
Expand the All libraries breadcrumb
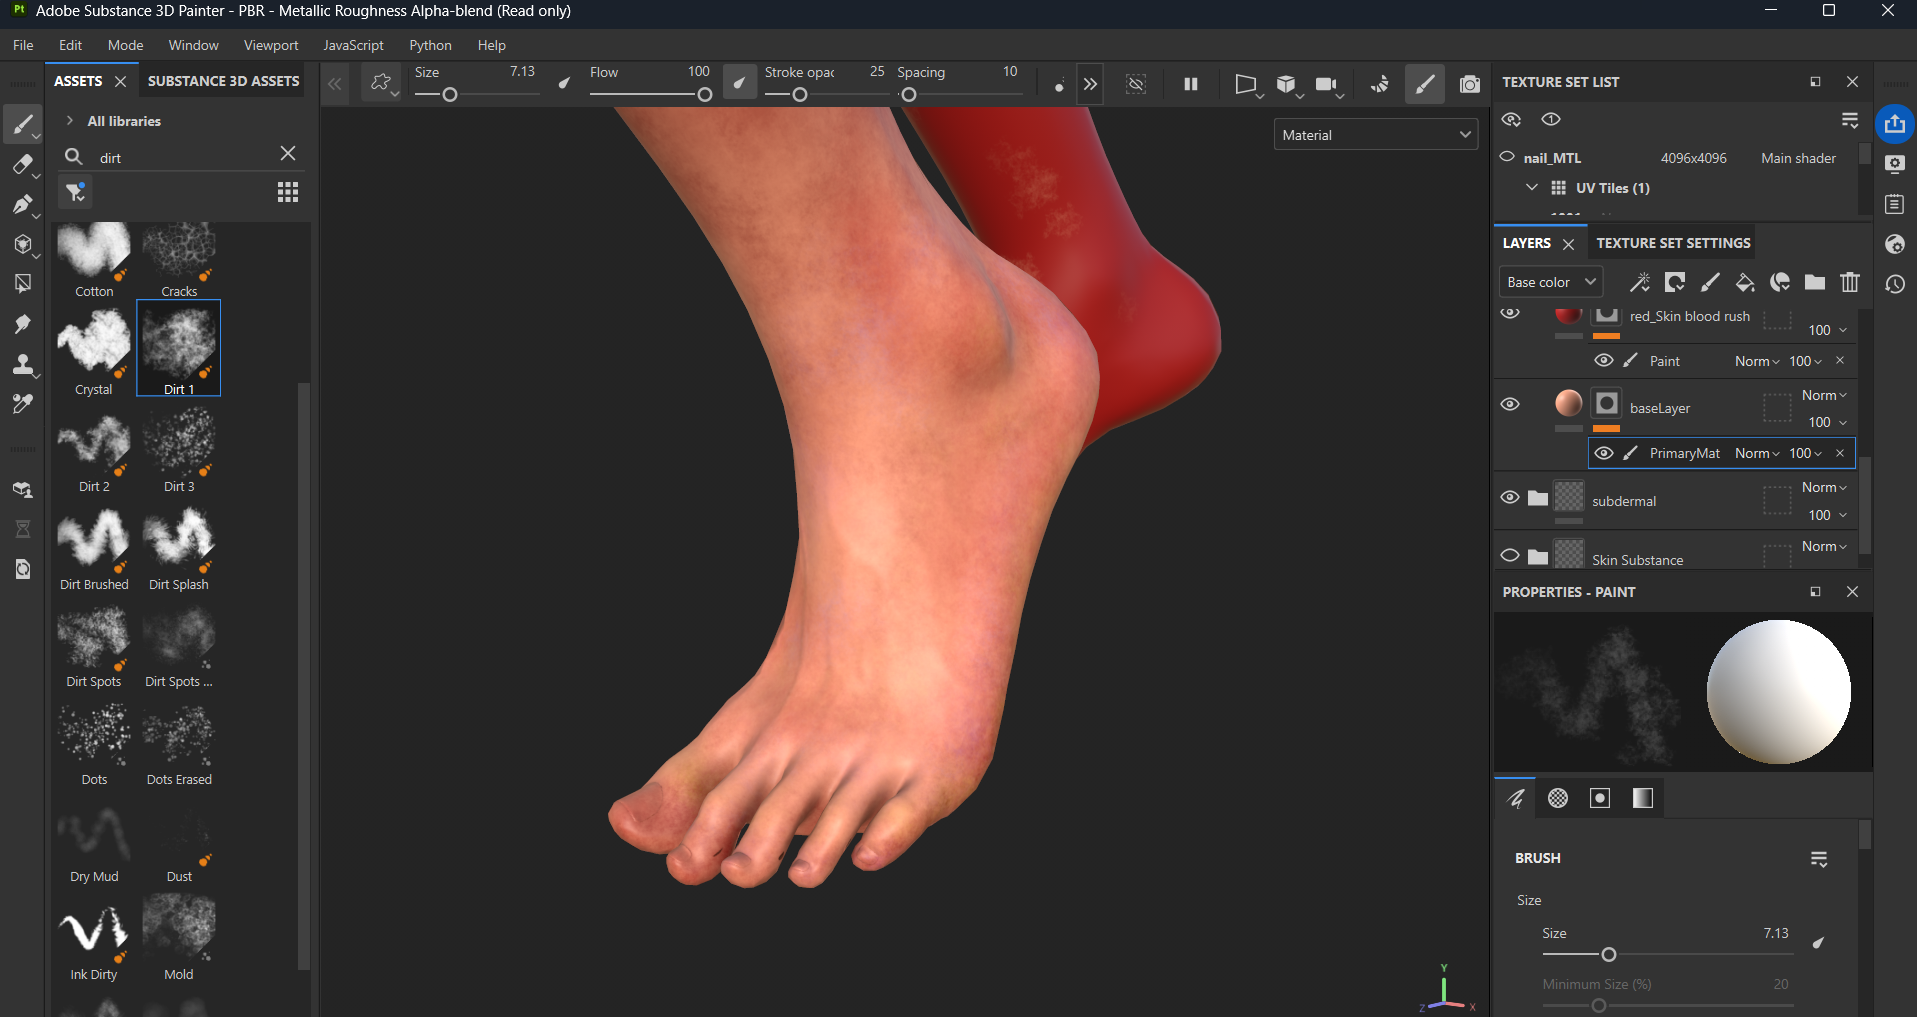(x=70, y=121)
